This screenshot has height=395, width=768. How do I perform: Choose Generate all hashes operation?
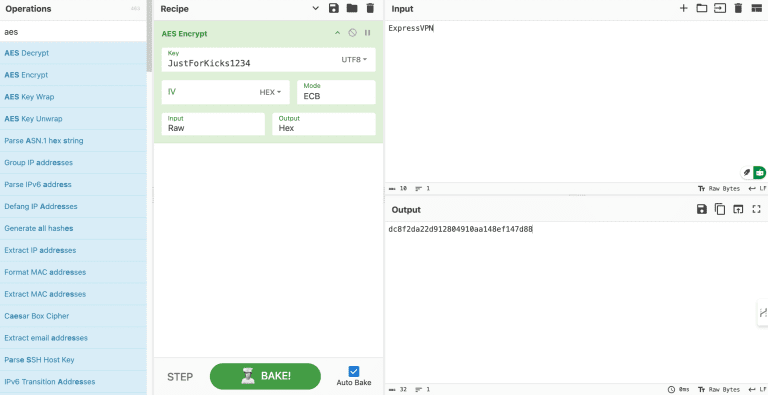(73, 228)
